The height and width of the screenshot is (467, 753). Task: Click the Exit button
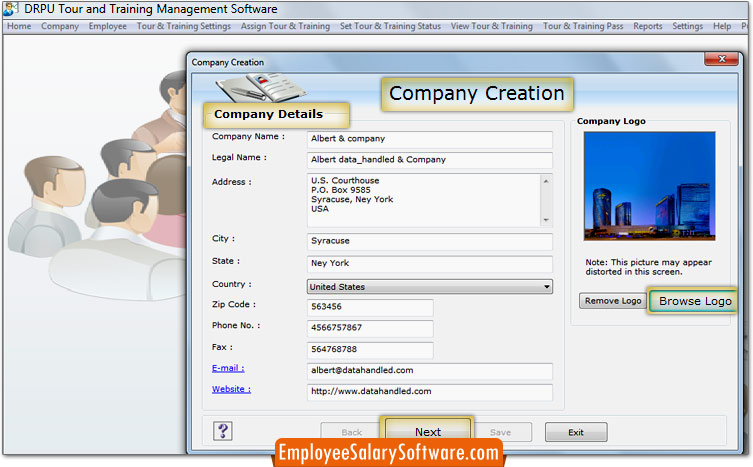coord(576,432)
